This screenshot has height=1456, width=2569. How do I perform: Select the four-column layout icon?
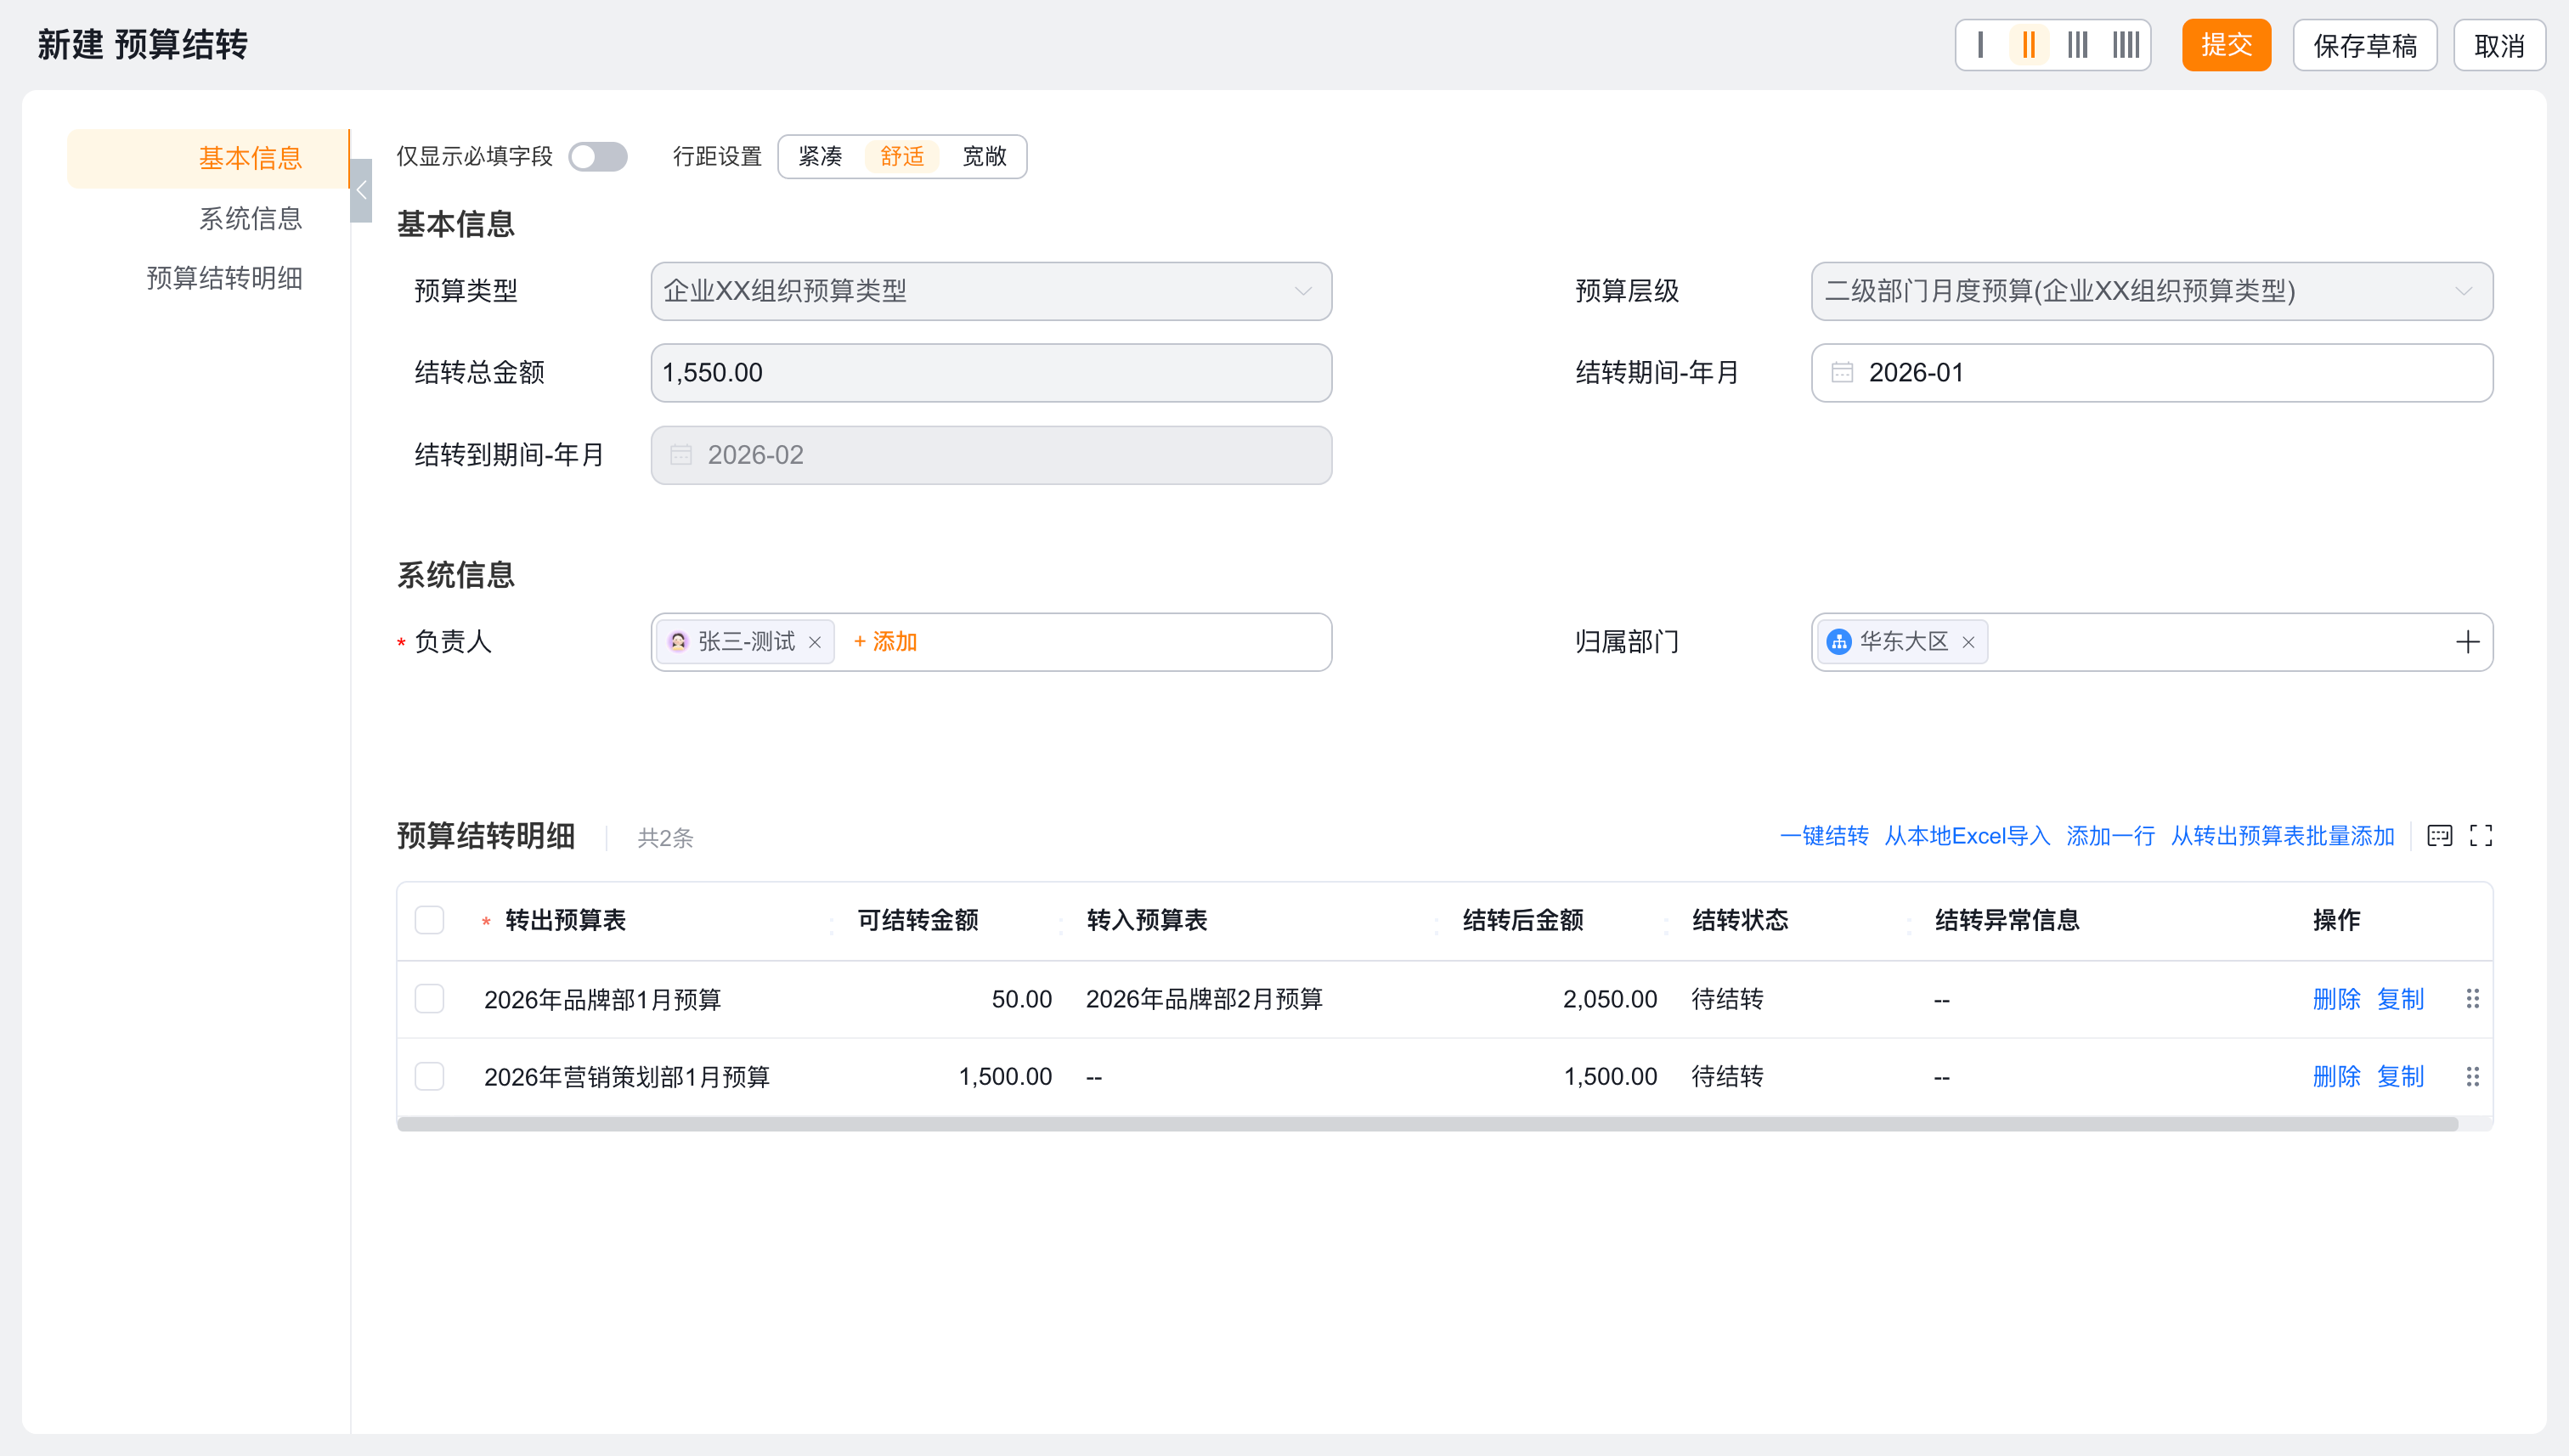click(2126, 45)
